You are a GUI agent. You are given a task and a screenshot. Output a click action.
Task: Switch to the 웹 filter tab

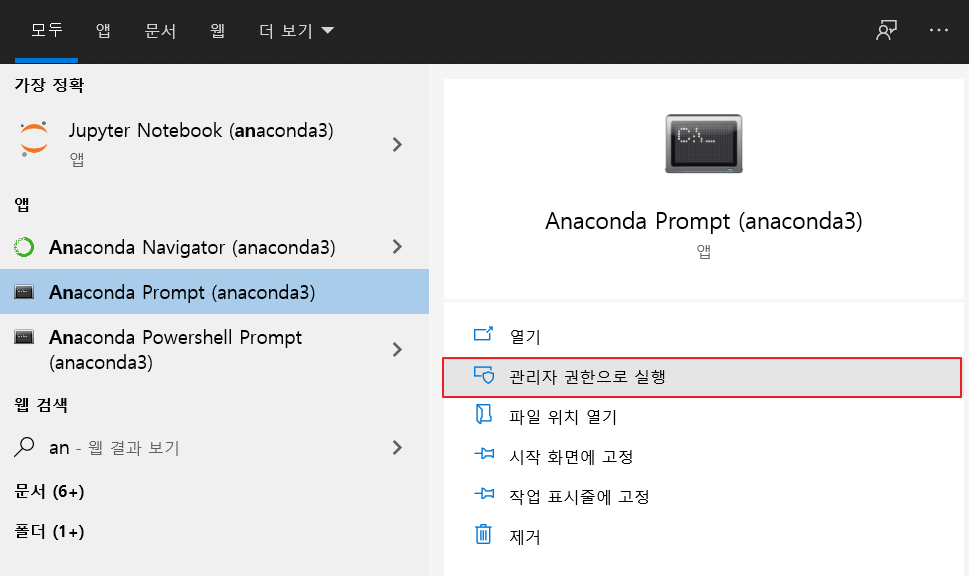point(217,30)
